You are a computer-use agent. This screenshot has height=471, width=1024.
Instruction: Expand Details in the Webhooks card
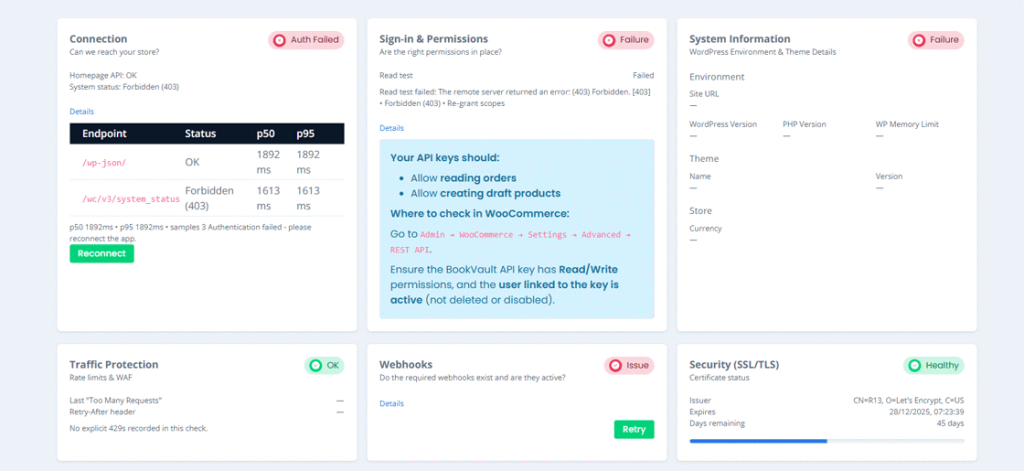[391, 403]
